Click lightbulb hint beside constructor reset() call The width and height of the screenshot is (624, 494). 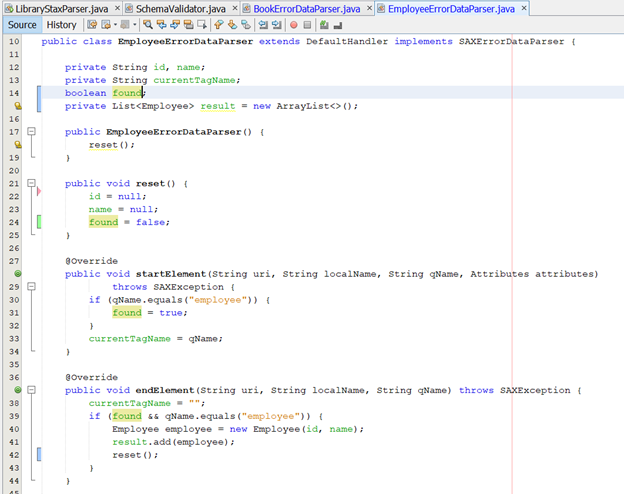tap(18, 144)
